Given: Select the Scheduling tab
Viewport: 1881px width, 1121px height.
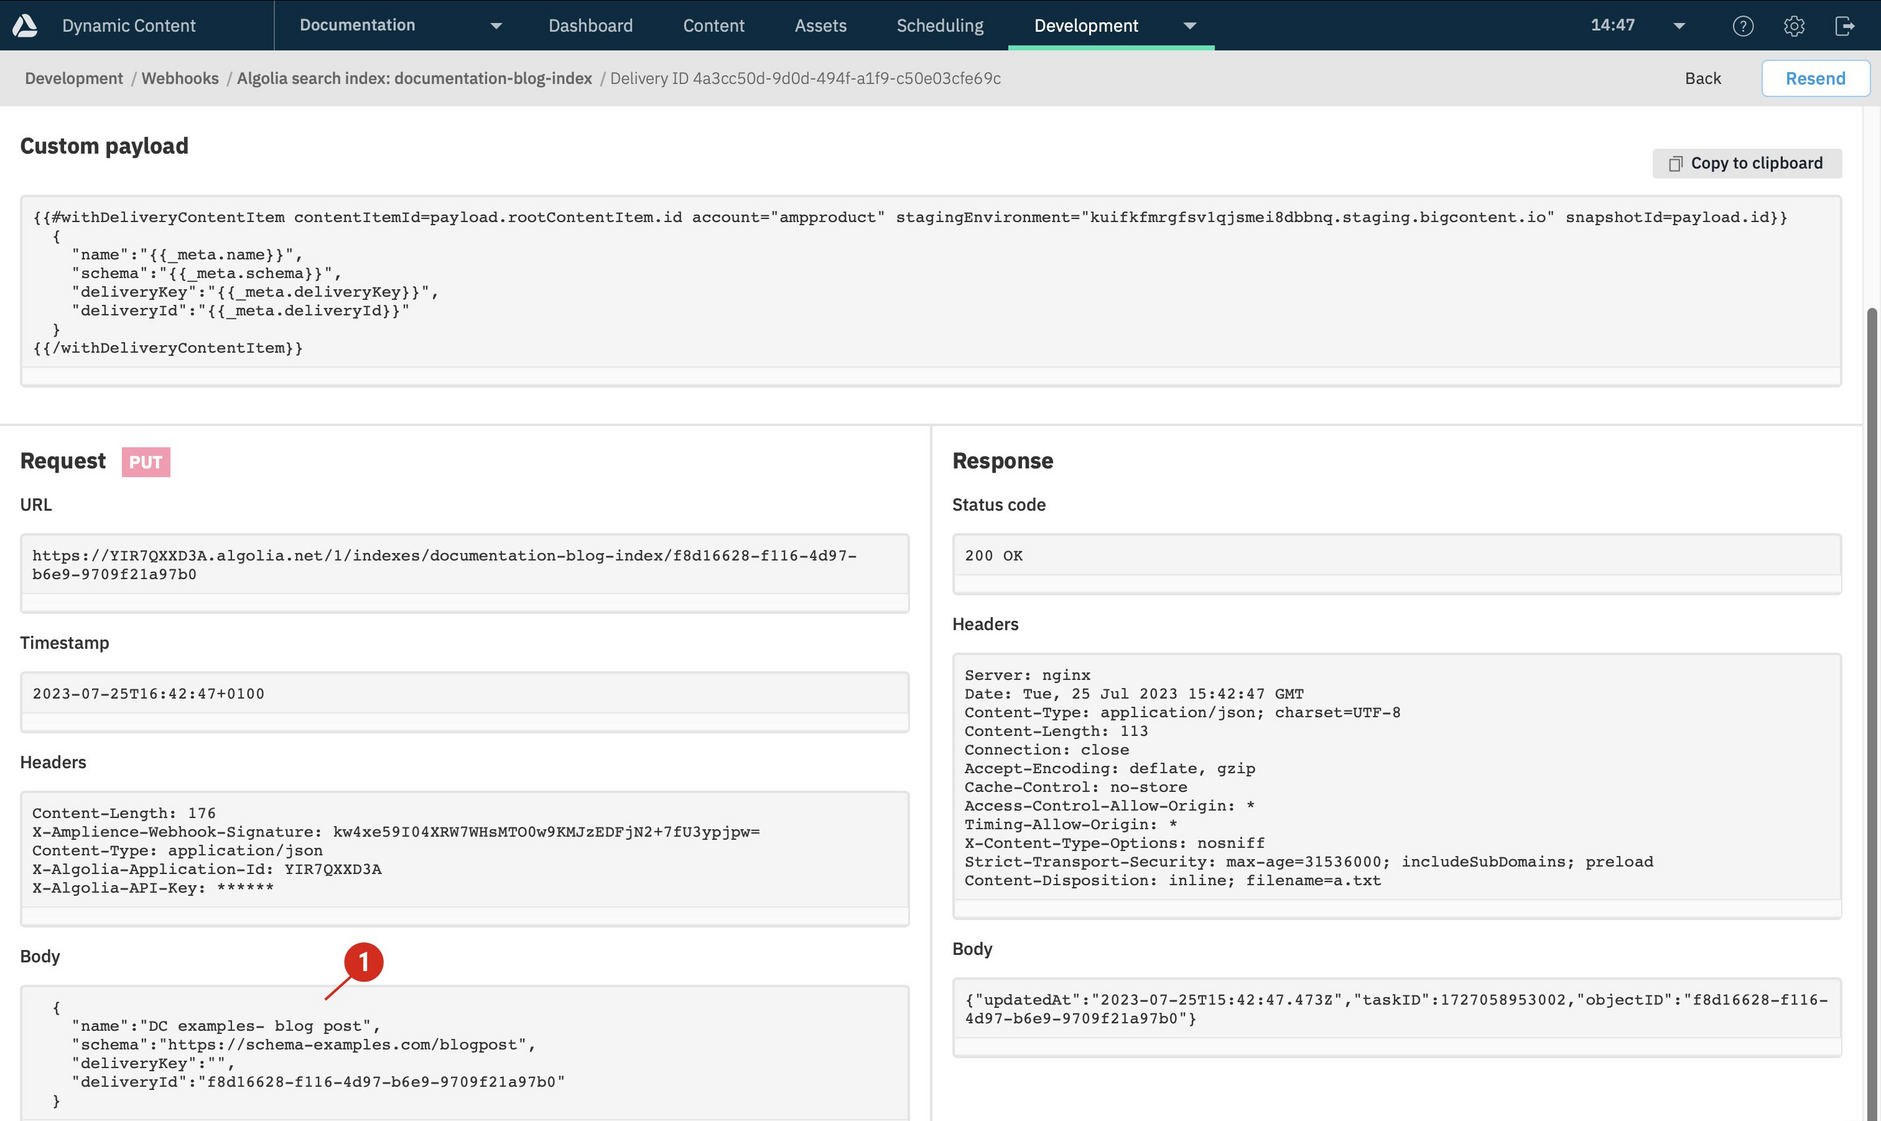Looking at the screenshot, I should tap(939, 26).
